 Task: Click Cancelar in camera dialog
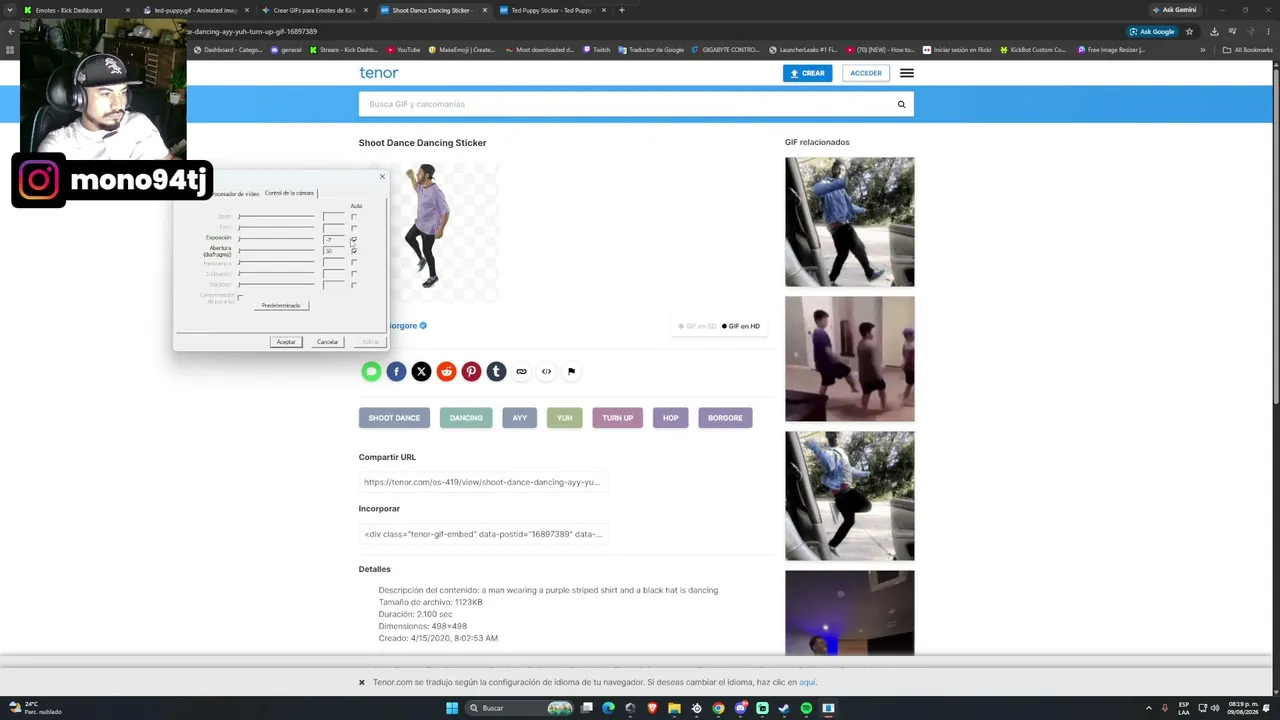coord(327,342)
